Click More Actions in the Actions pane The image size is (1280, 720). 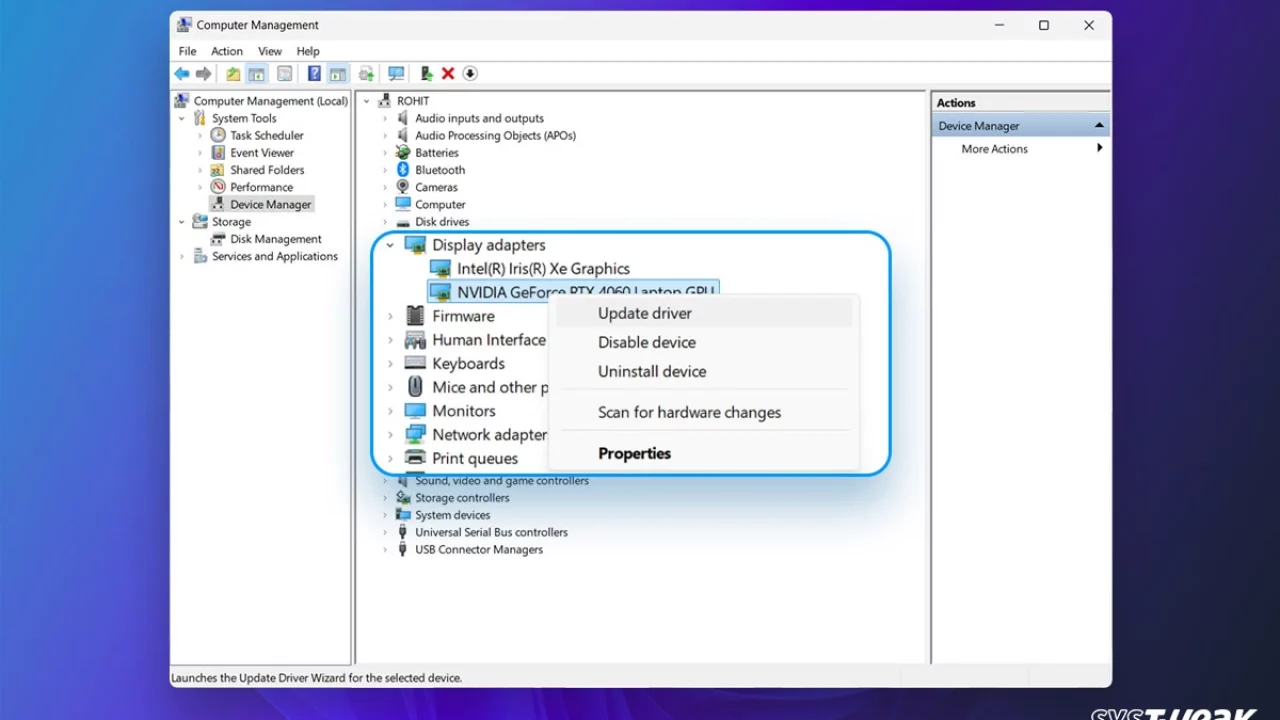tap(994, 149)
